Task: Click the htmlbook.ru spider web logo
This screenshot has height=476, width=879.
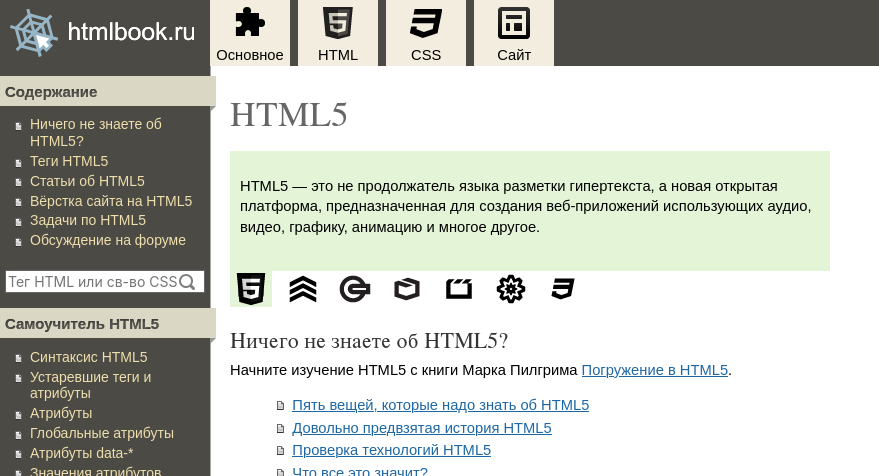Action: coord(34,33)
